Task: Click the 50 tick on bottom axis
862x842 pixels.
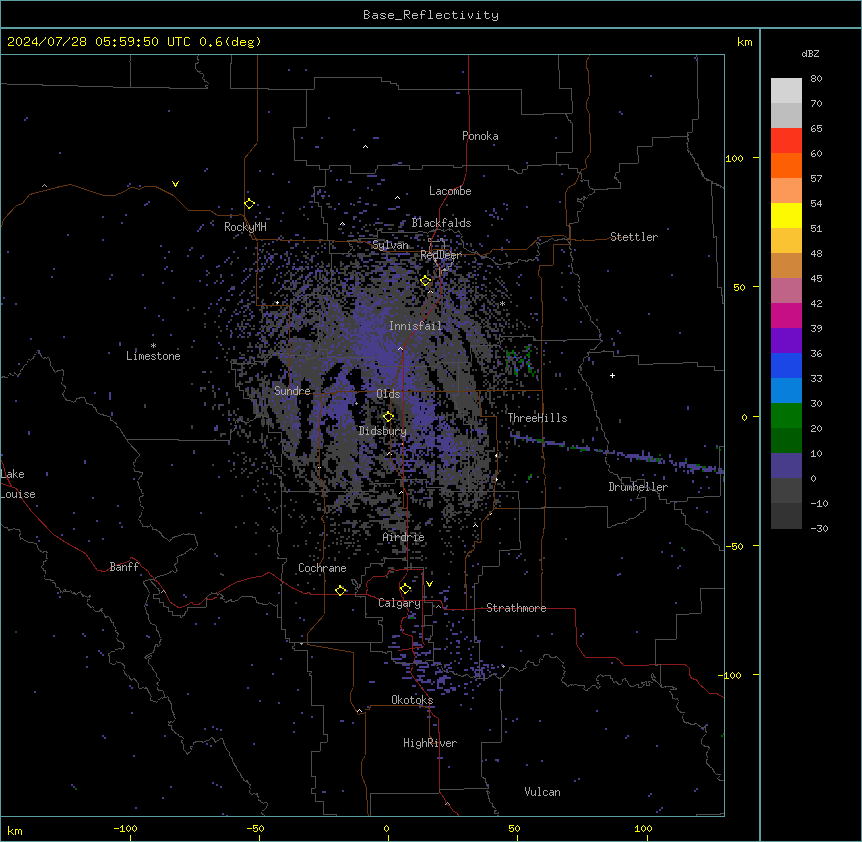Action: [x=514, y=828]
